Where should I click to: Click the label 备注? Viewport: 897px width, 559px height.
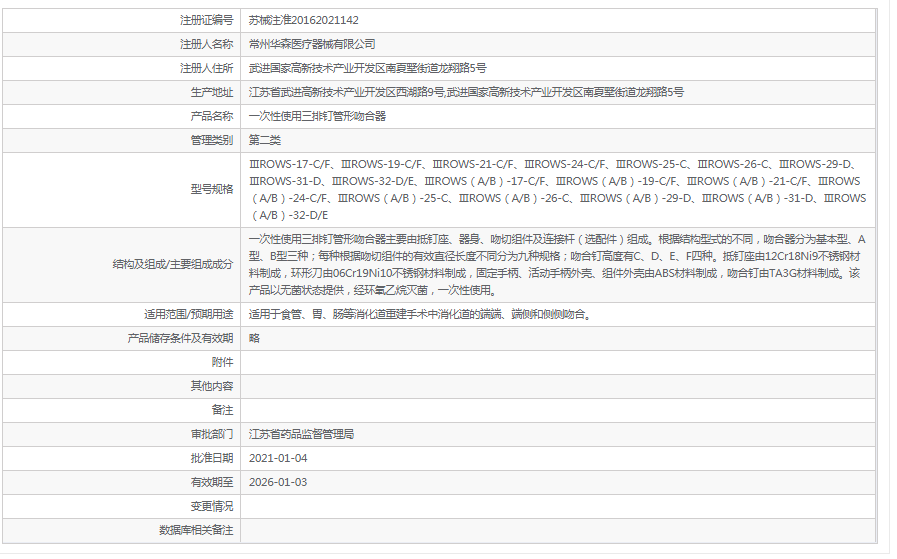tap(223, 411)
